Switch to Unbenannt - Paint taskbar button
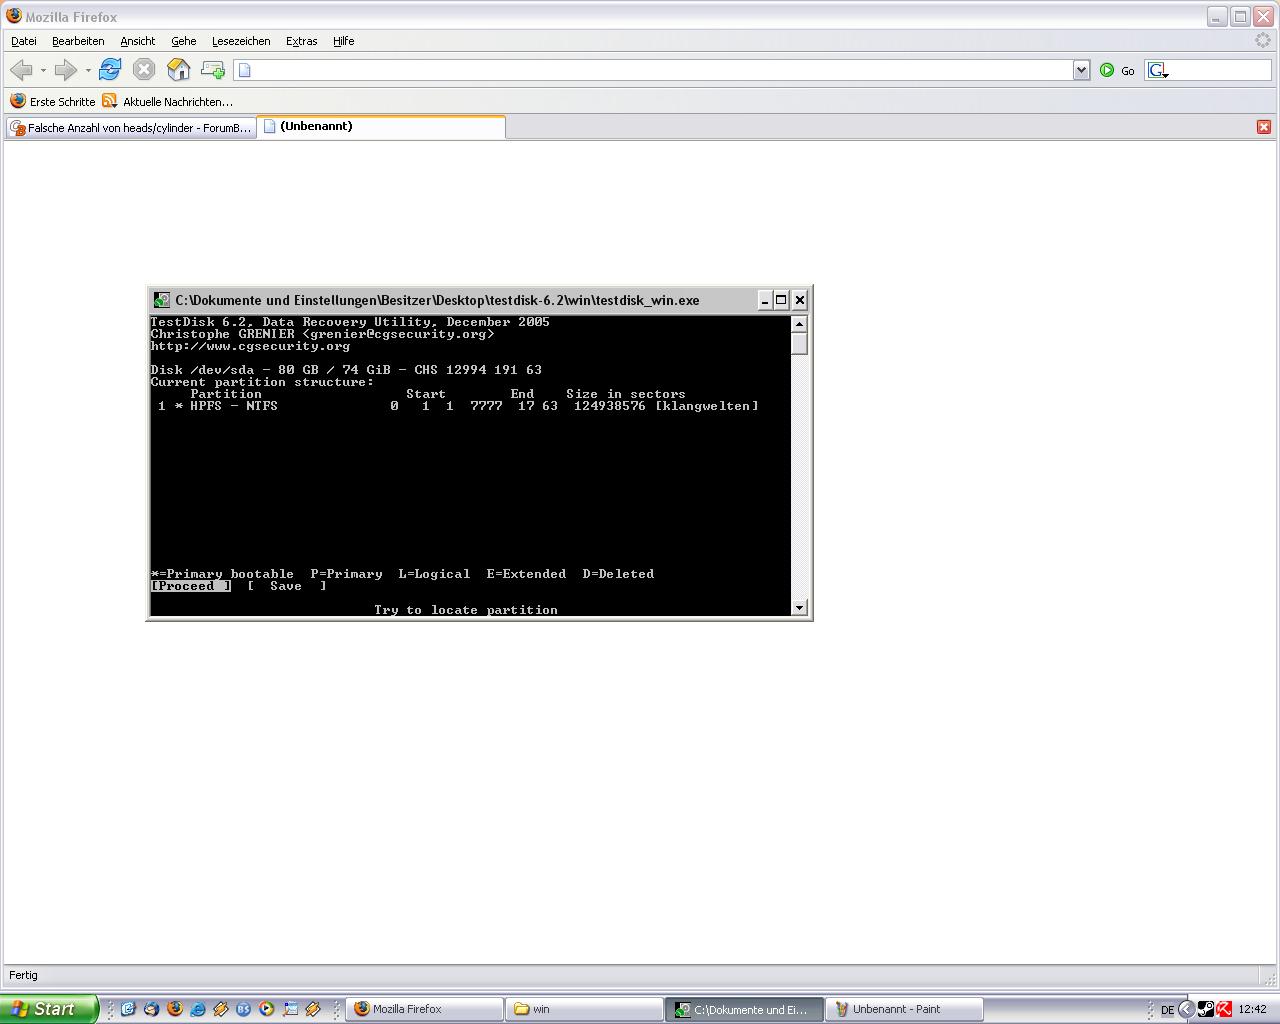The height and width of the screenshot is (1024, 1280). coord(904,1009)
